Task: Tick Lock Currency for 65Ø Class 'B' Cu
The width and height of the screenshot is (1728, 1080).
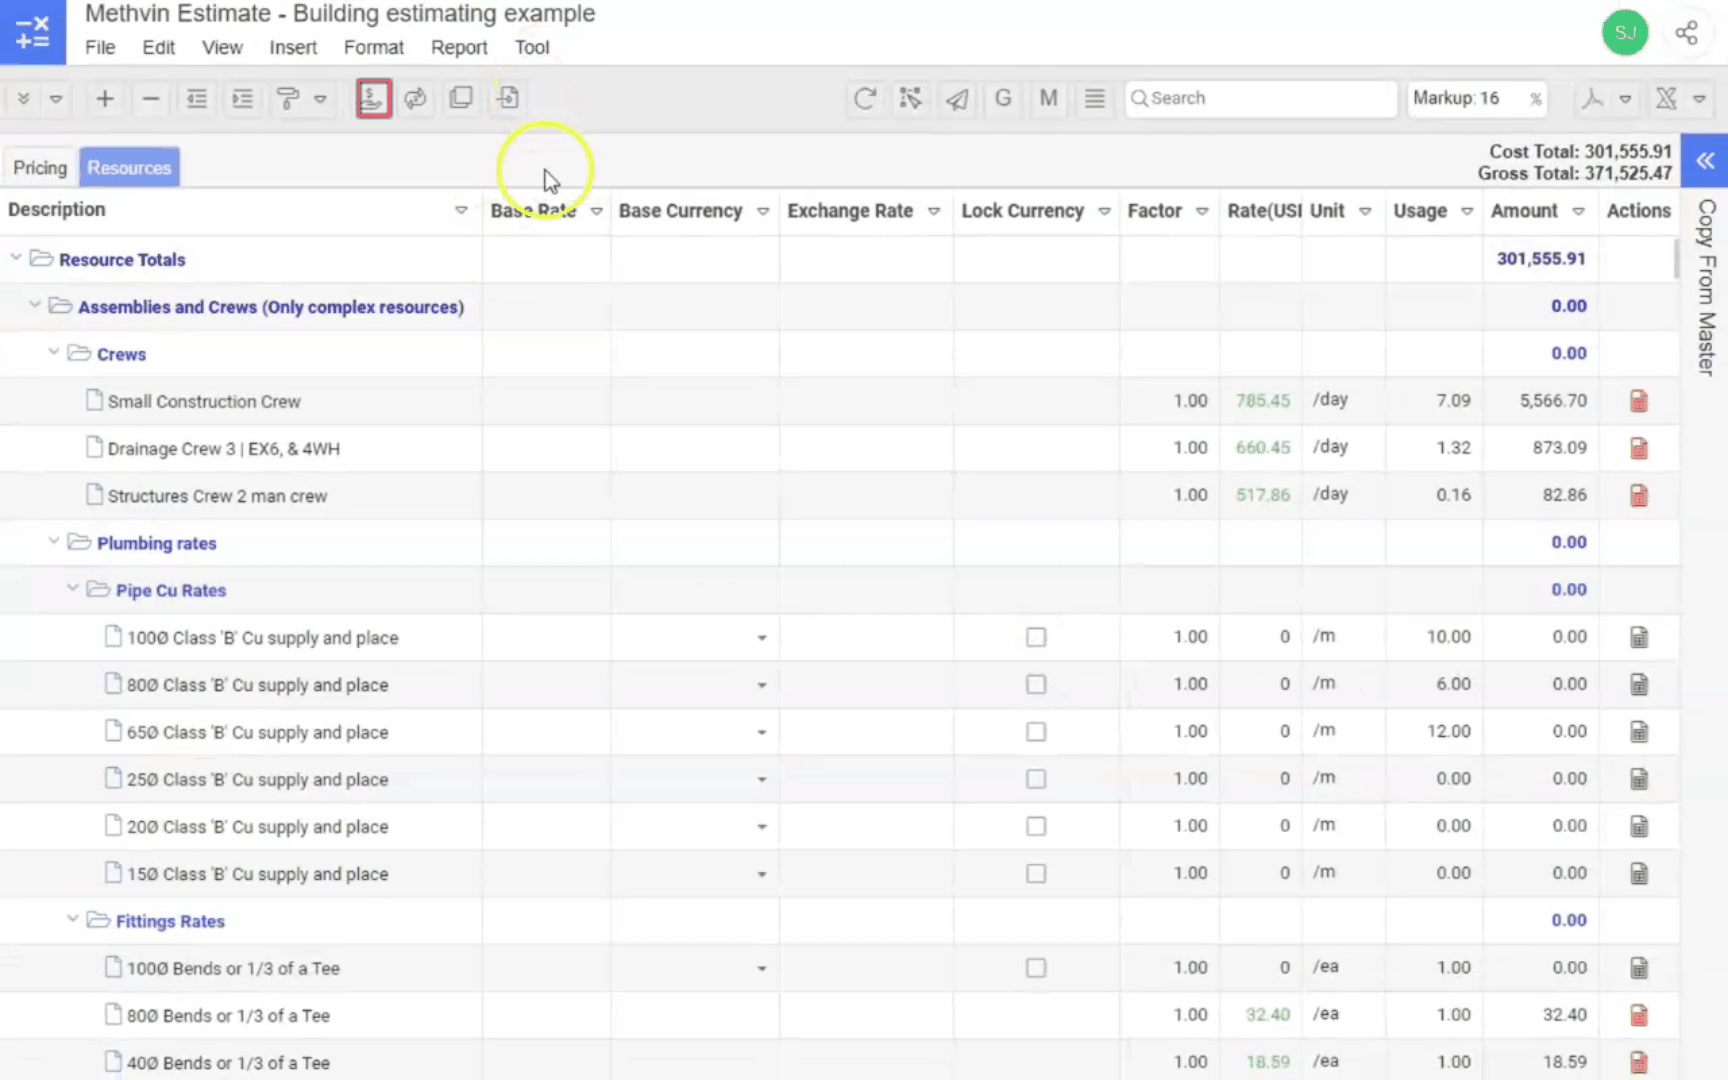Action: pyautogui.click(x=1036, y=732)
